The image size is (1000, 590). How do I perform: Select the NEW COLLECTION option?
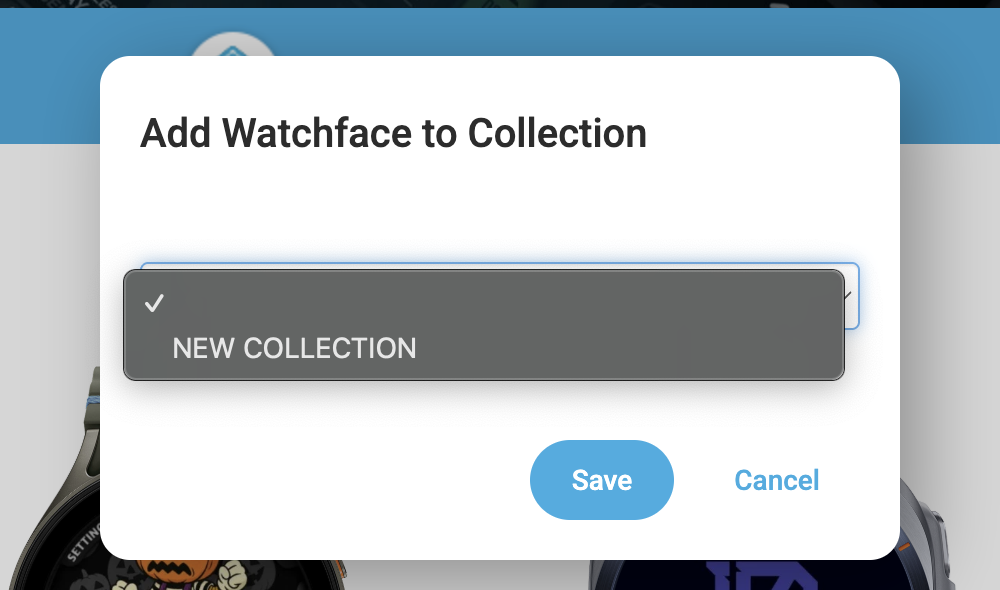coord(294,348)
